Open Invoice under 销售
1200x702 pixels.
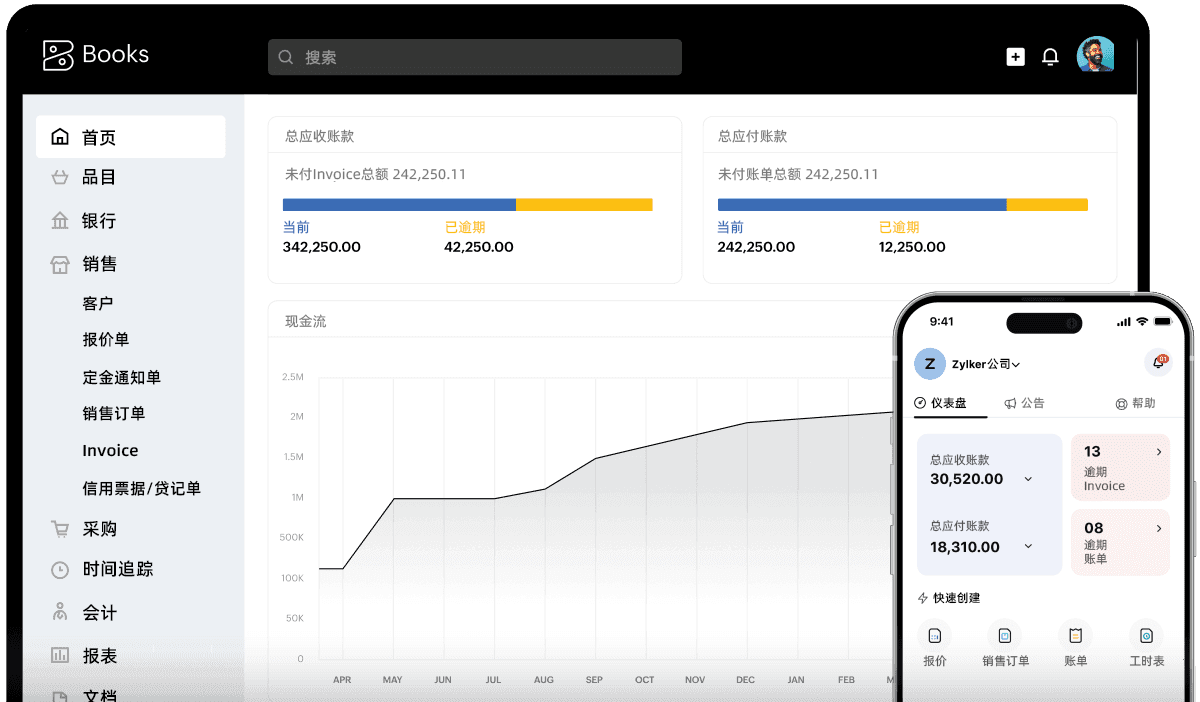[110, 451]
